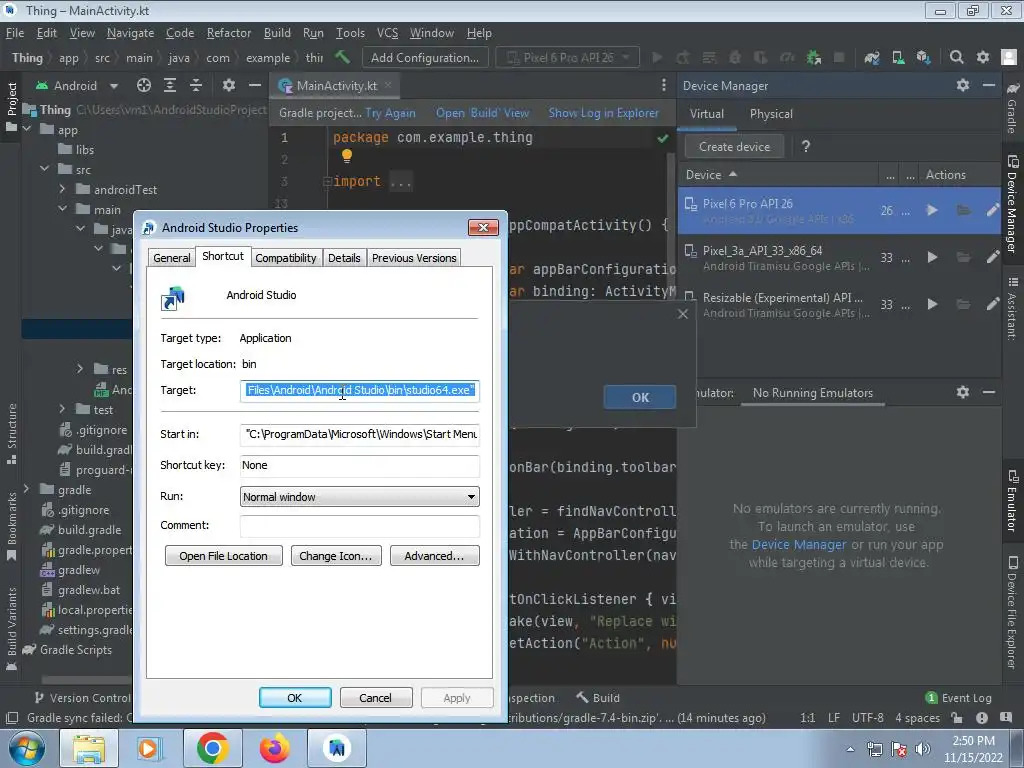Click the yellow lightbulb intention icon
Image resolution: width=1024 pixels, height=768 pixels.
[x=347, y=156]
